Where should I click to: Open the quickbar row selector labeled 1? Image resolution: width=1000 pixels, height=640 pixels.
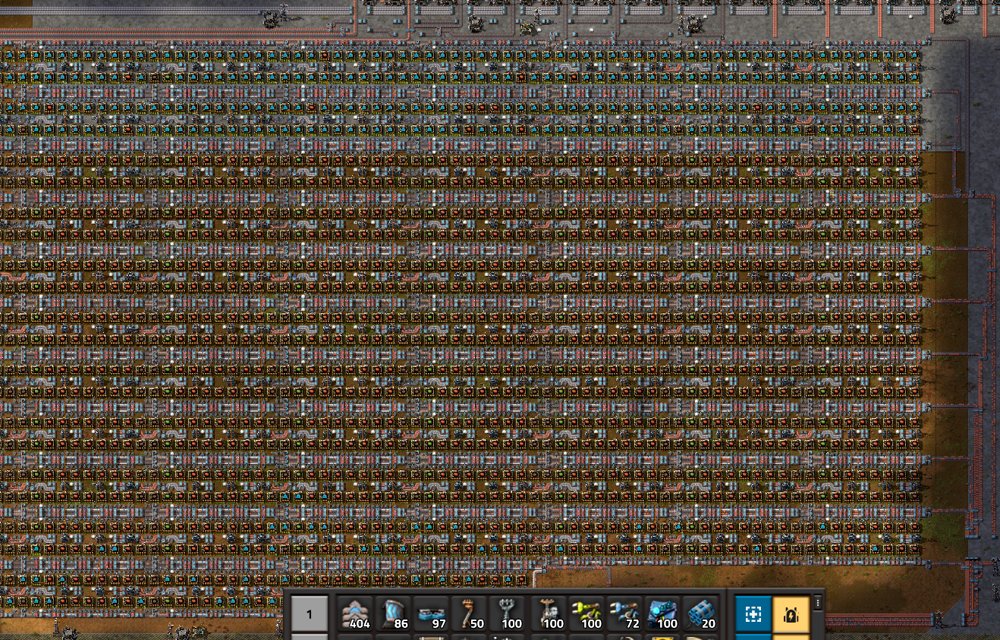point(309,614)
